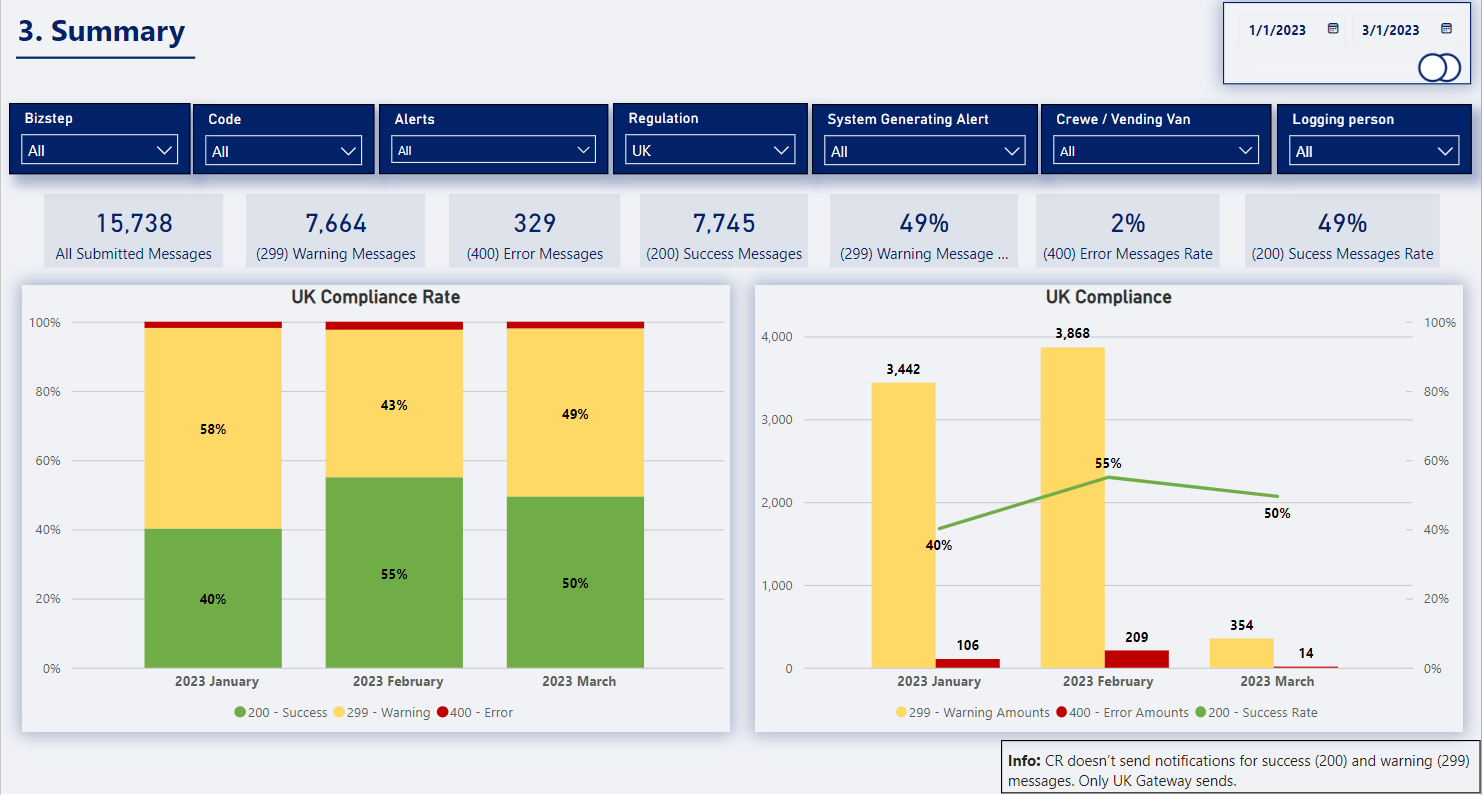This screenshot has width=1483, height=795.
Task: Select the (299) Warning Message rate card
Action: pos(924,231)
